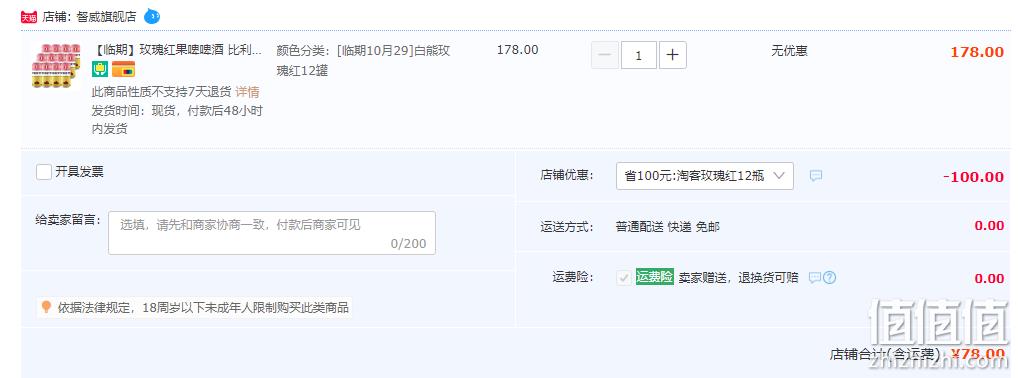This screenshot has height=378, width=1018.
Task: Toggle the 运费险 checkbox
Action: point(624,278)
